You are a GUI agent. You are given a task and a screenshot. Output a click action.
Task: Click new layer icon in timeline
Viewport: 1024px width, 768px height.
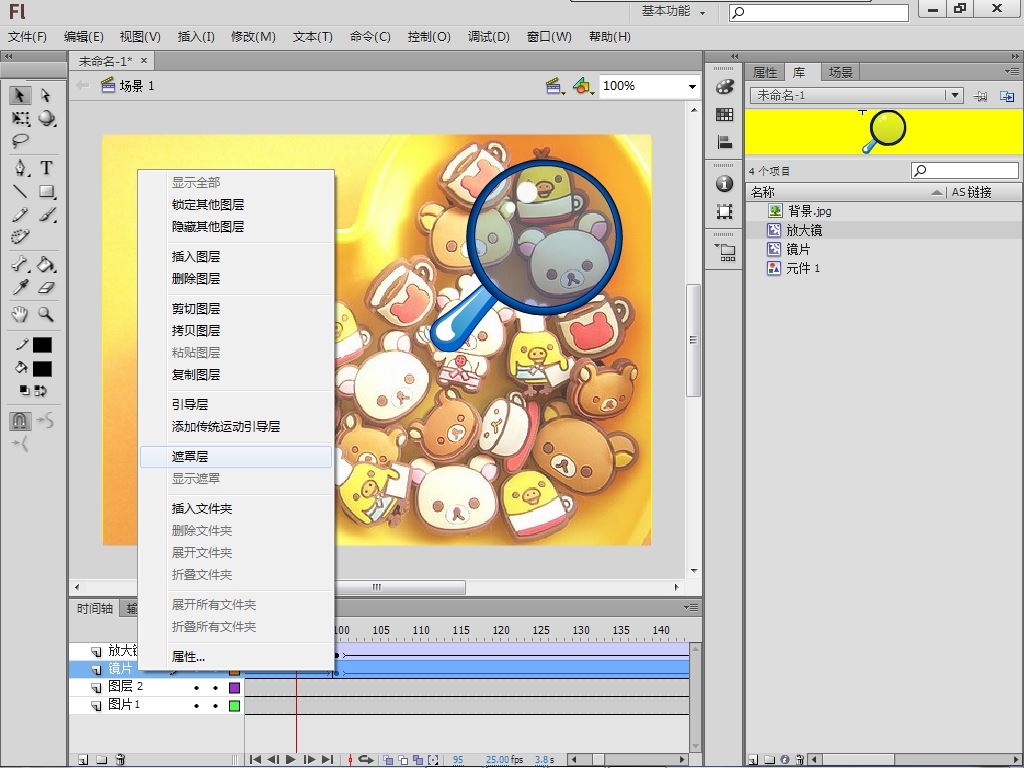pos(83,760)
